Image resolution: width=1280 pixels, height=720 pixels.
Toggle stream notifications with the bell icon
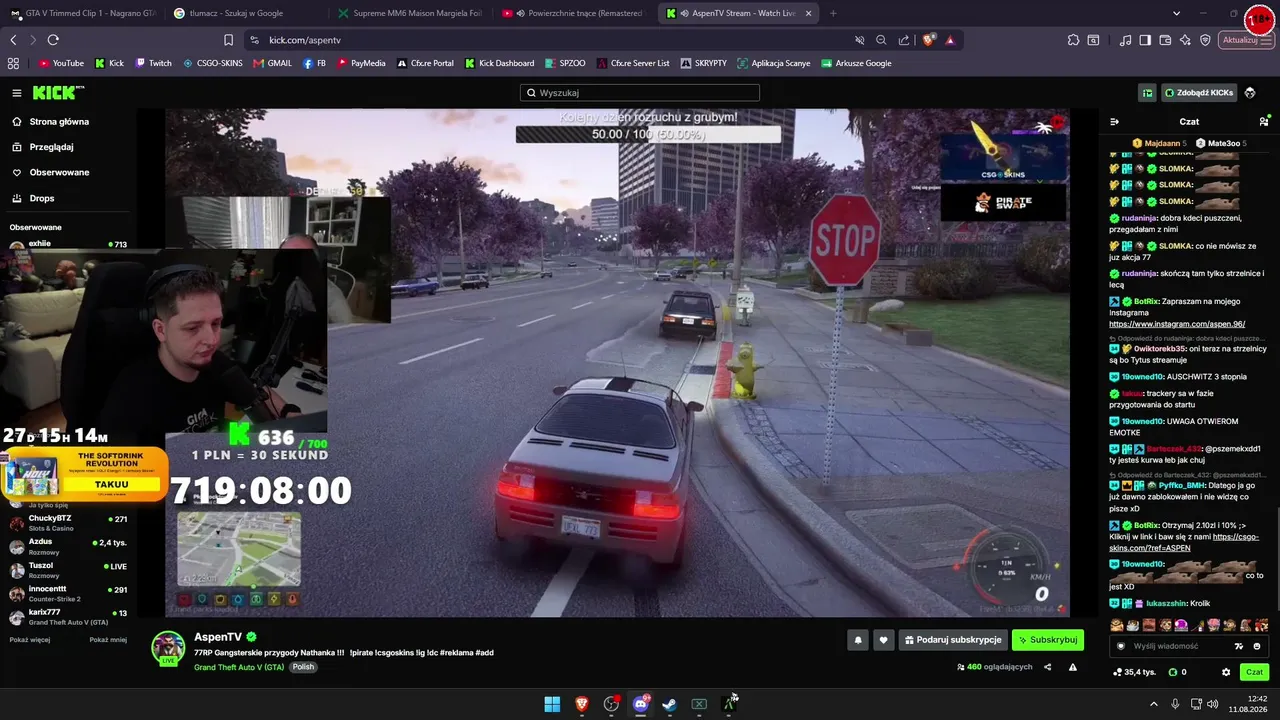pyautogui.click(x=857, y=640)
